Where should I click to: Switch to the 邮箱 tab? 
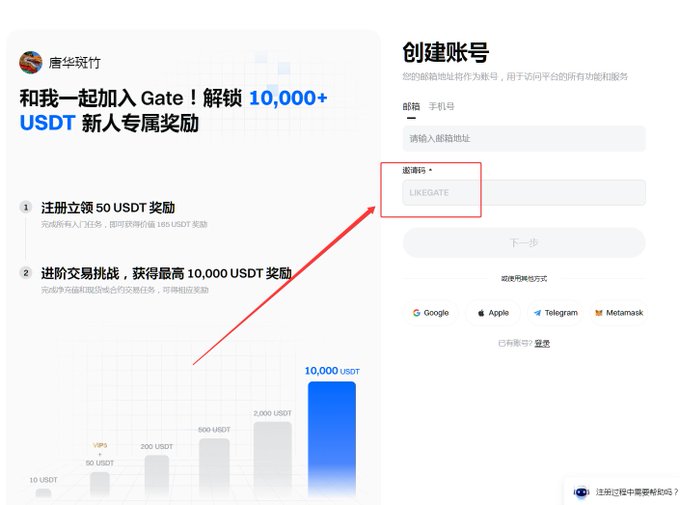point(411,106)
